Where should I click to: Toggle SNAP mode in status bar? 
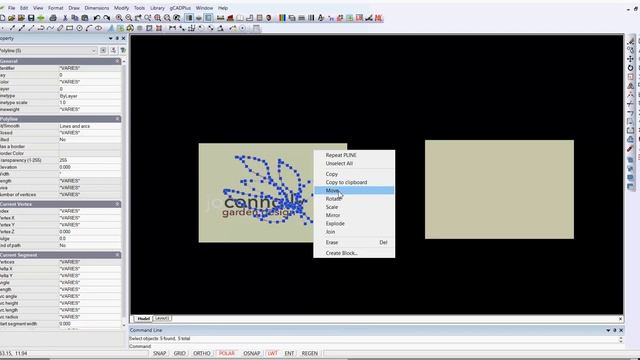[x=160, y=353]
